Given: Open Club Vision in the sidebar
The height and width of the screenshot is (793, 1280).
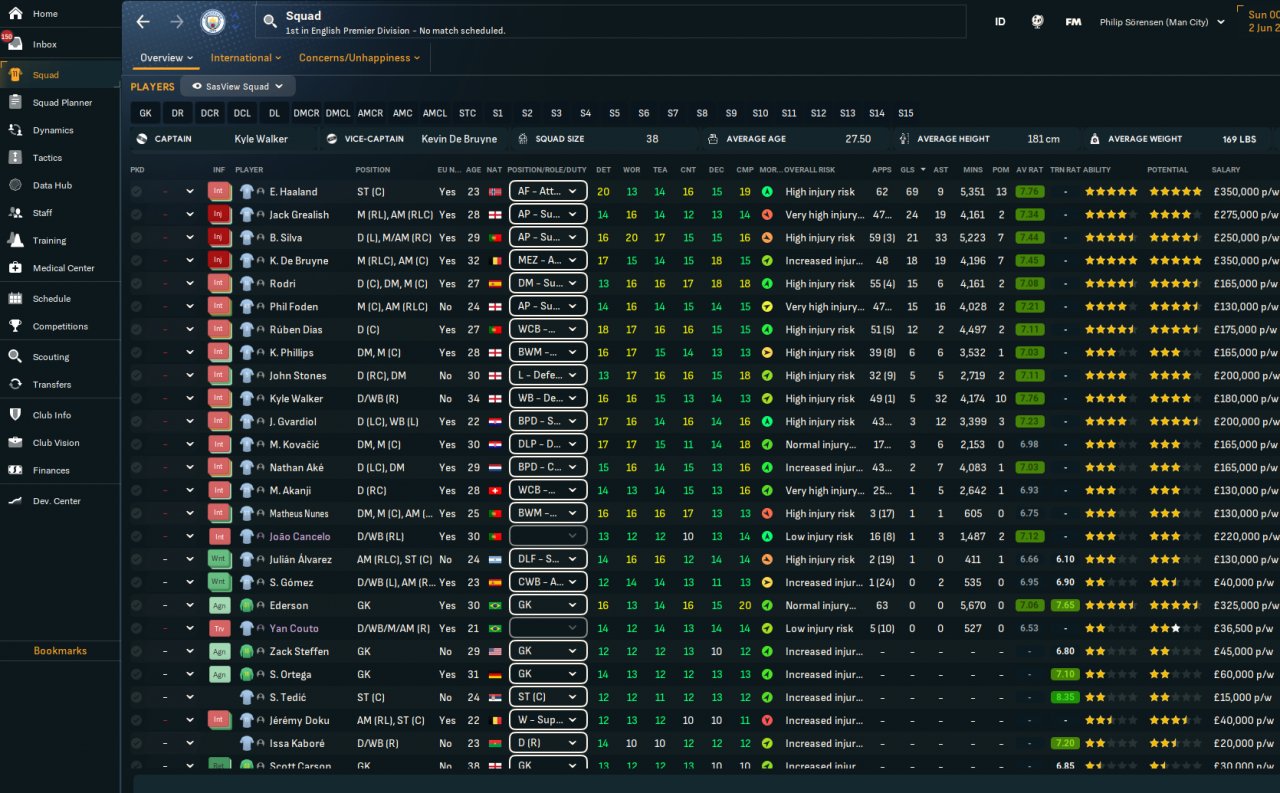Looking at the screenshot, I should (x=56, y=443).
